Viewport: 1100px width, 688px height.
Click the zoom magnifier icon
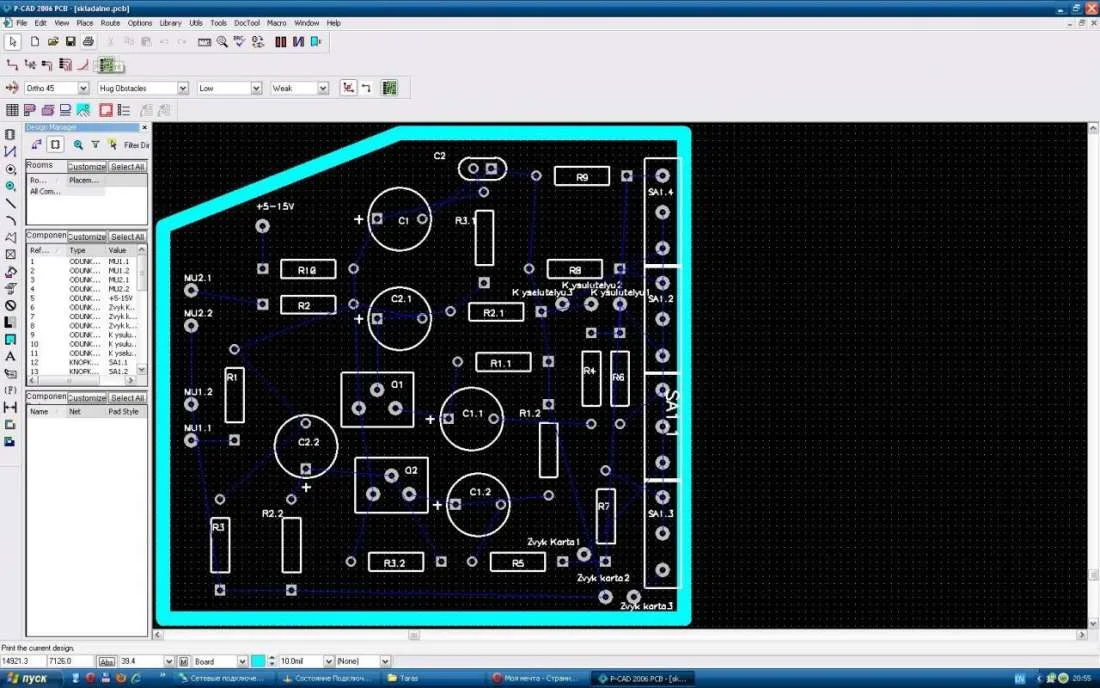point(222,42)
